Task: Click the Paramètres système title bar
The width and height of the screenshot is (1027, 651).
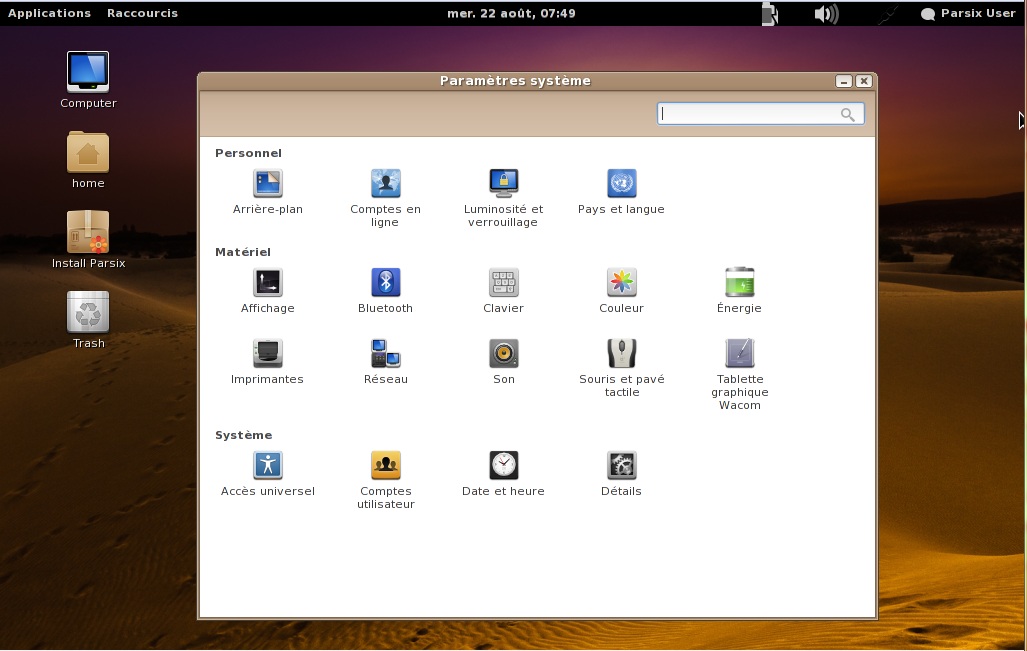Action: coord(515,81)
